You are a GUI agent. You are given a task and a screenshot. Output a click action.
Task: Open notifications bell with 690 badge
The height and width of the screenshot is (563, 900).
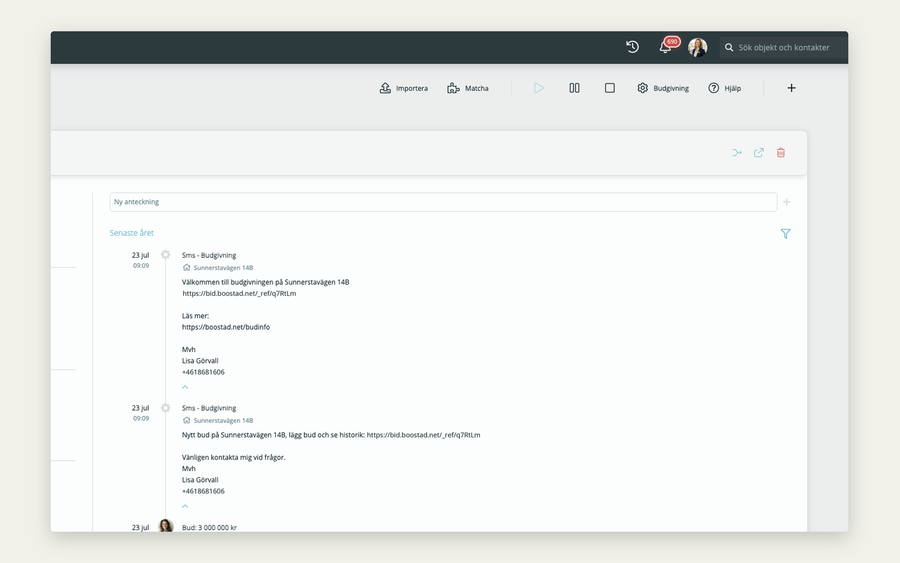click(668, 46)
